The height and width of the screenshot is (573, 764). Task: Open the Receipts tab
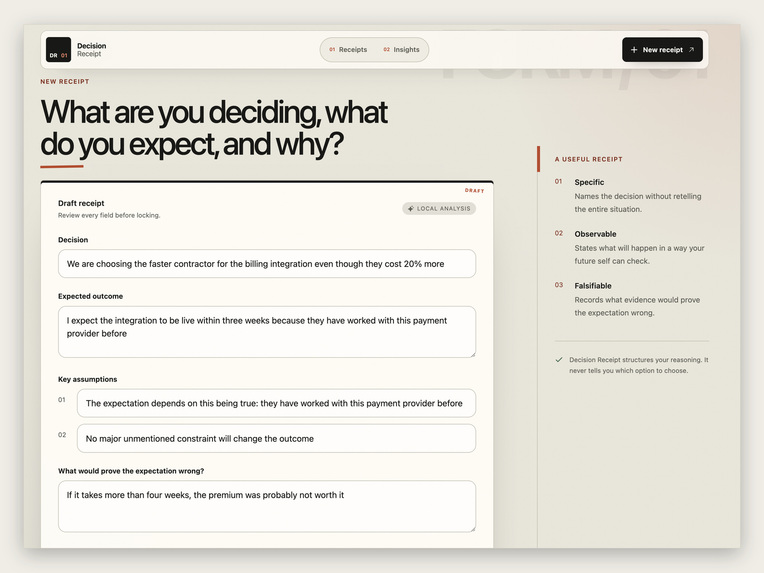(348, 50)
